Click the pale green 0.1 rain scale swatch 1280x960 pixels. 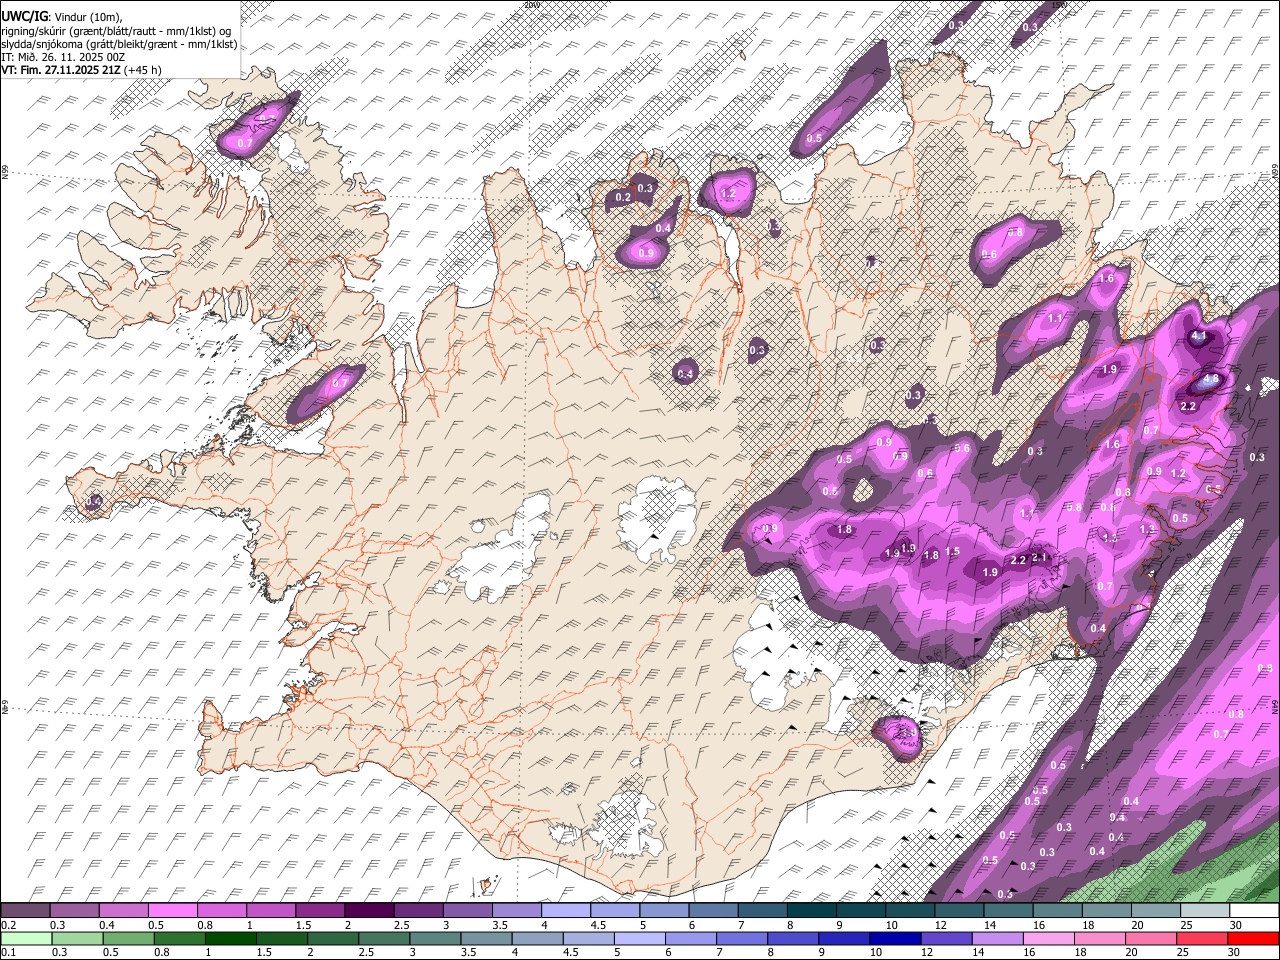click(27, 939)
